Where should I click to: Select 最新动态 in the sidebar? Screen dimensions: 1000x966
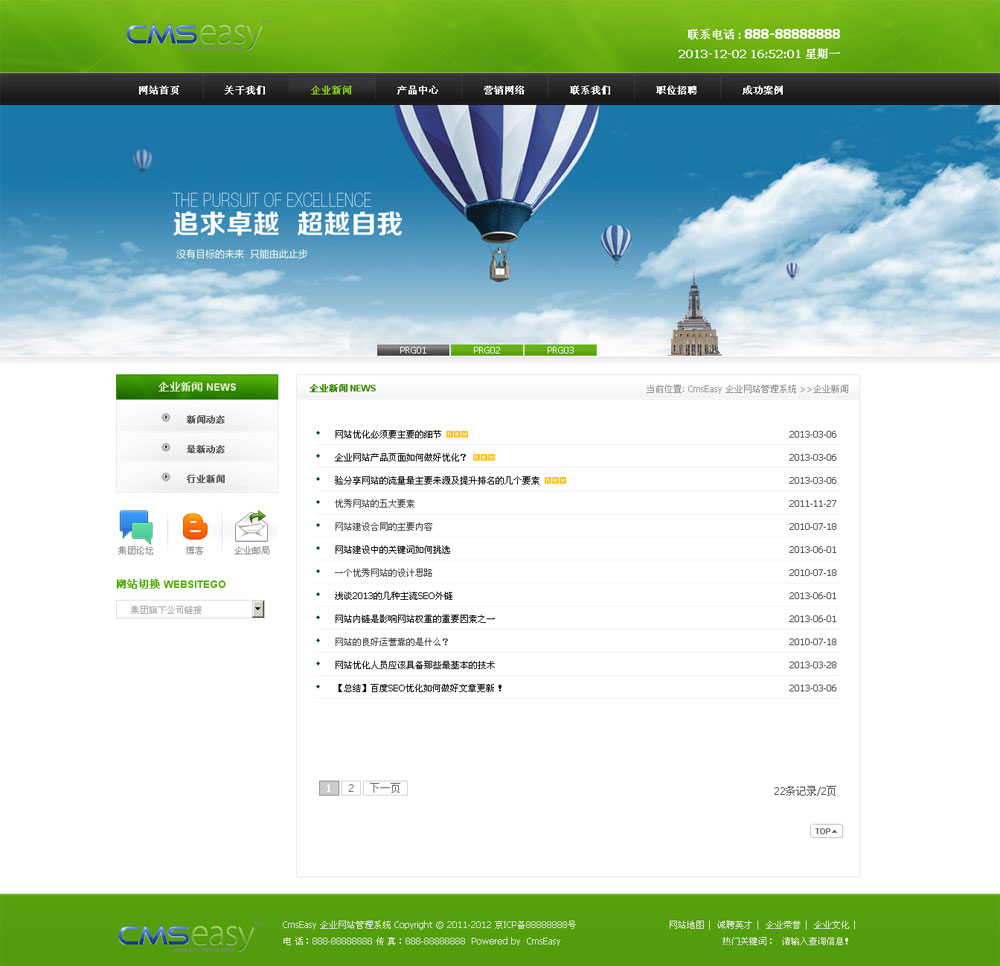205,449
